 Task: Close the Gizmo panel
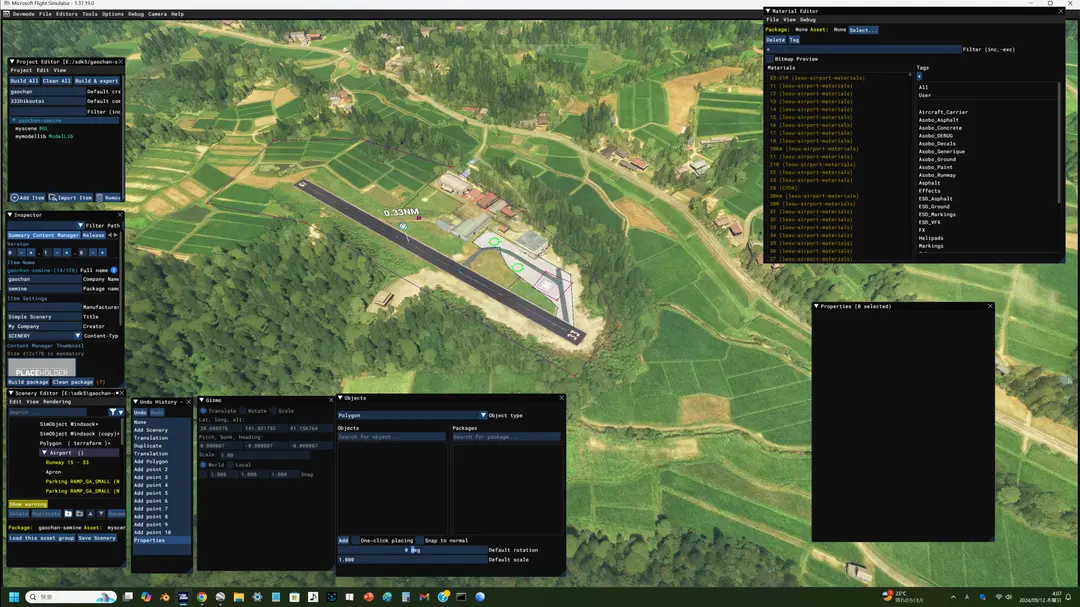331,400
